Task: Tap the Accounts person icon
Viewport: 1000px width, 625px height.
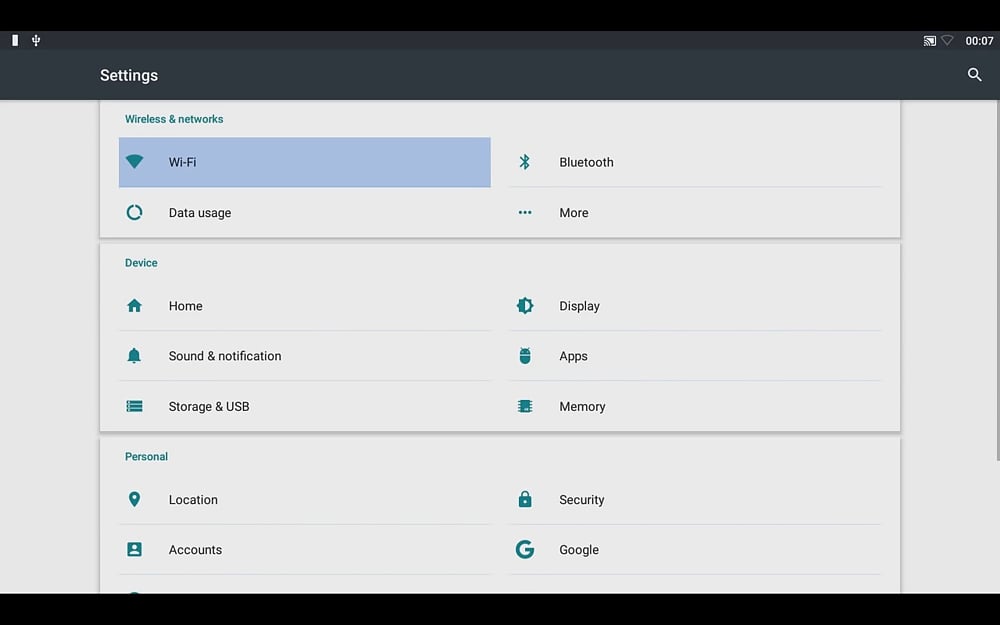Action: [134, 549]
